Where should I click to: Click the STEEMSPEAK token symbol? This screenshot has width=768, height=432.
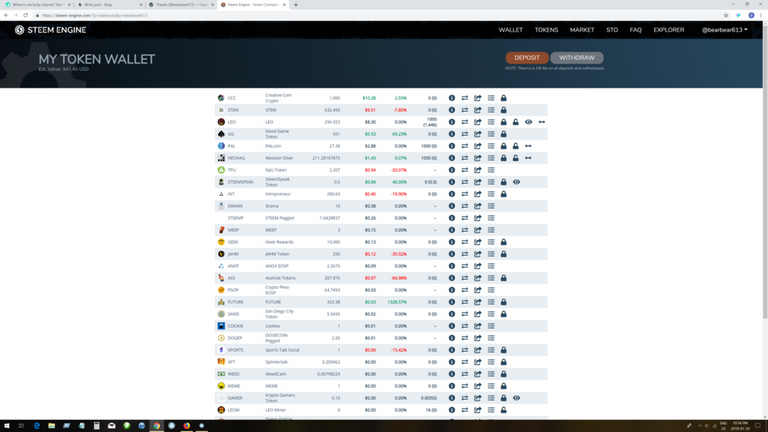pyautogui.click(x=240, y=182)
